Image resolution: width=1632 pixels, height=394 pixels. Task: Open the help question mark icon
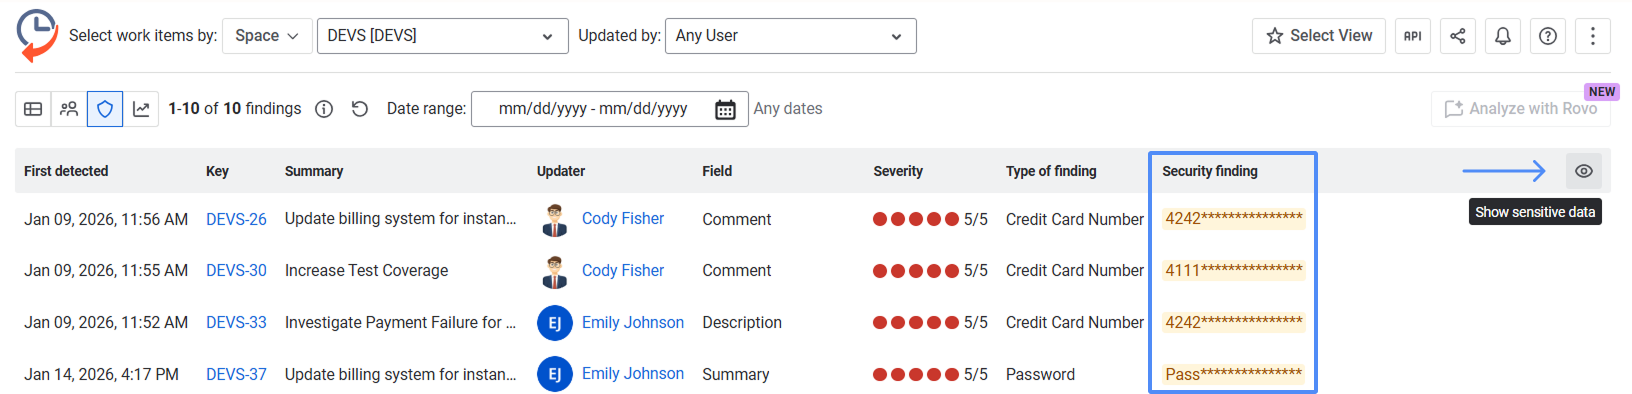1548,36
